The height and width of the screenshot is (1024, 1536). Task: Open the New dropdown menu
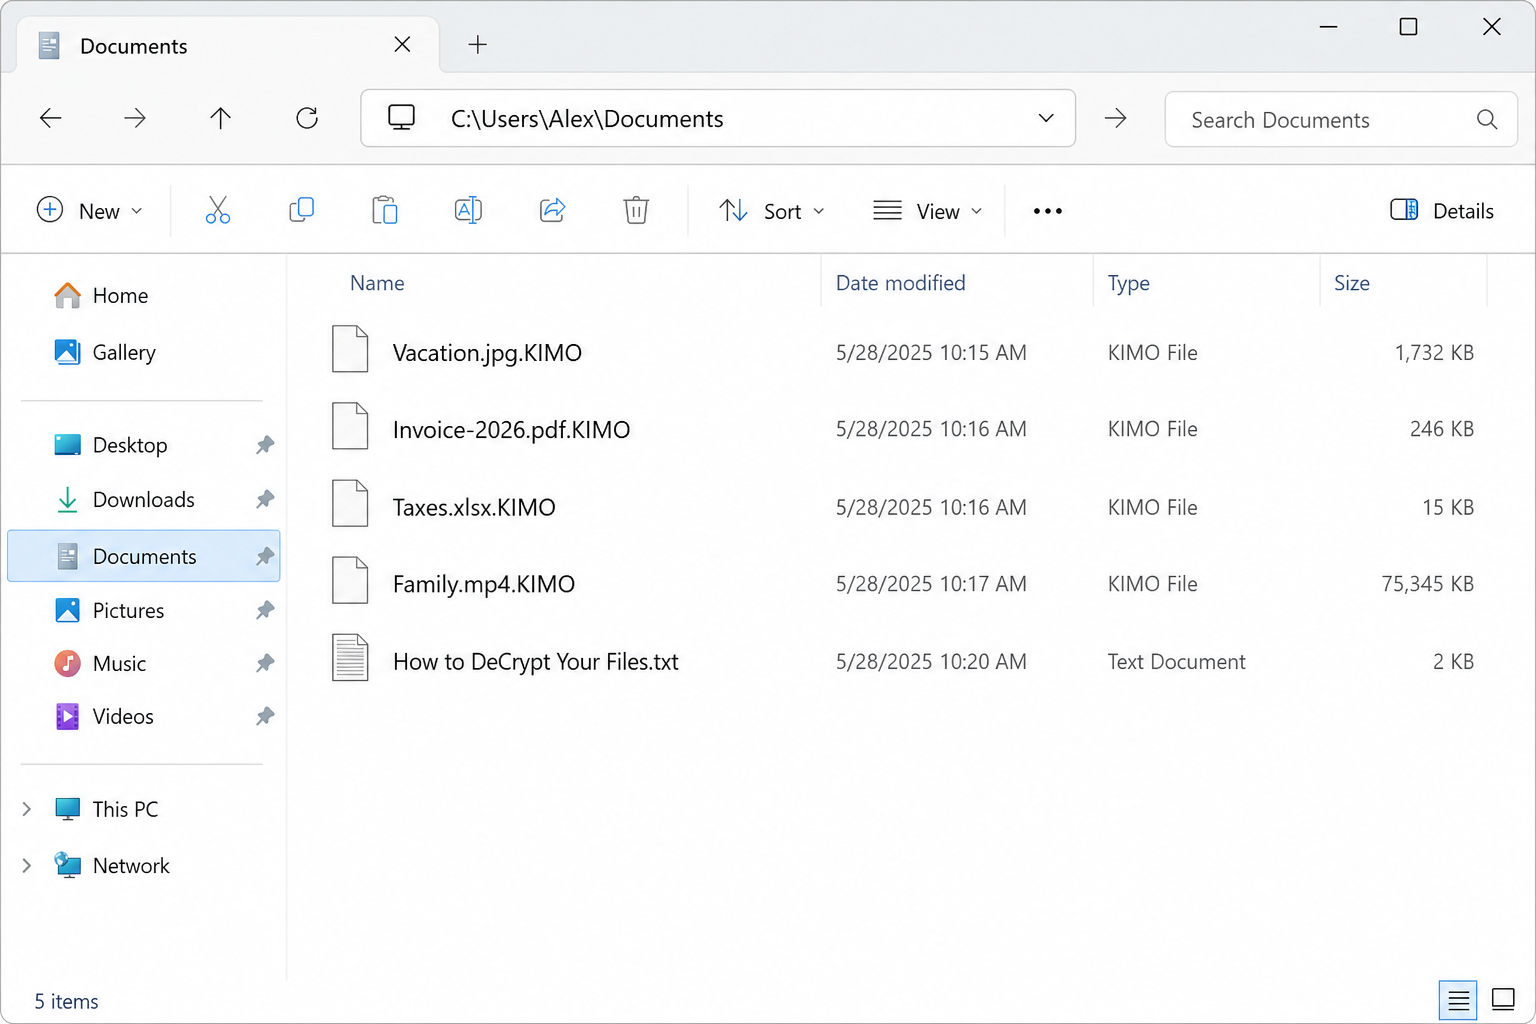point(90,210)
